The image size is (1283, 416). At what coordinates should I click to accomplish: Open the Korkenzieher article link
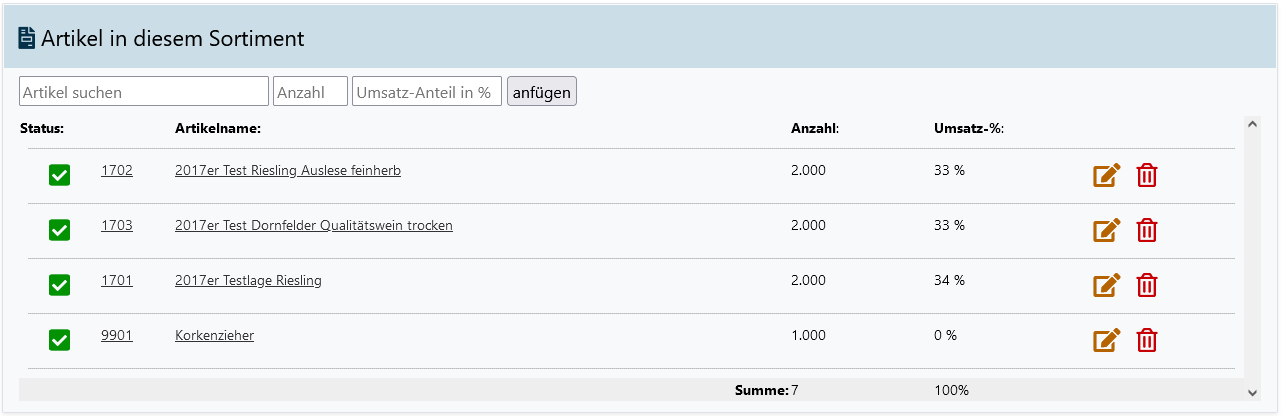[214, 336]
